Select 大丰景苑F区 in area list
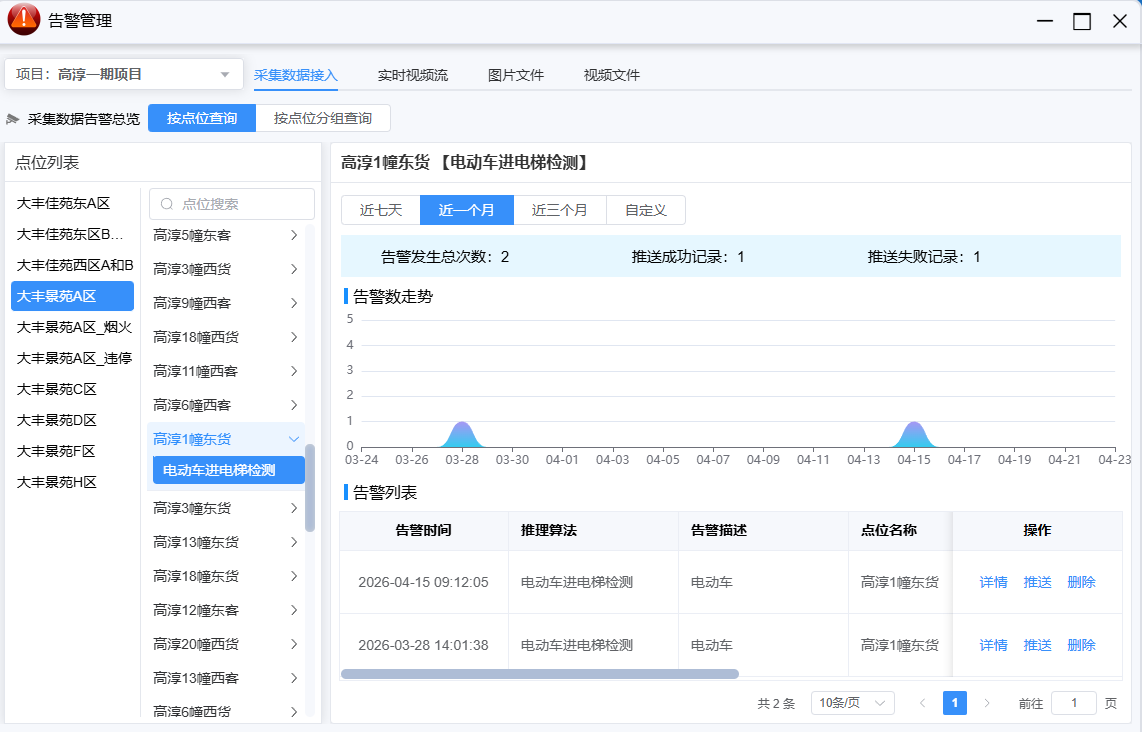Viewport: 1142px width, 732px height. tap(72, 451)
